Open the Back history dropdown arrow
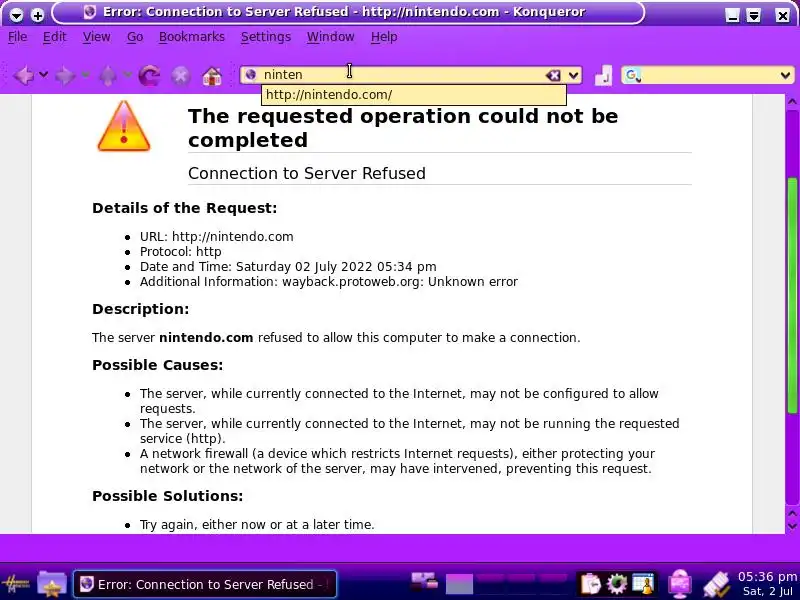 point(44,75)
